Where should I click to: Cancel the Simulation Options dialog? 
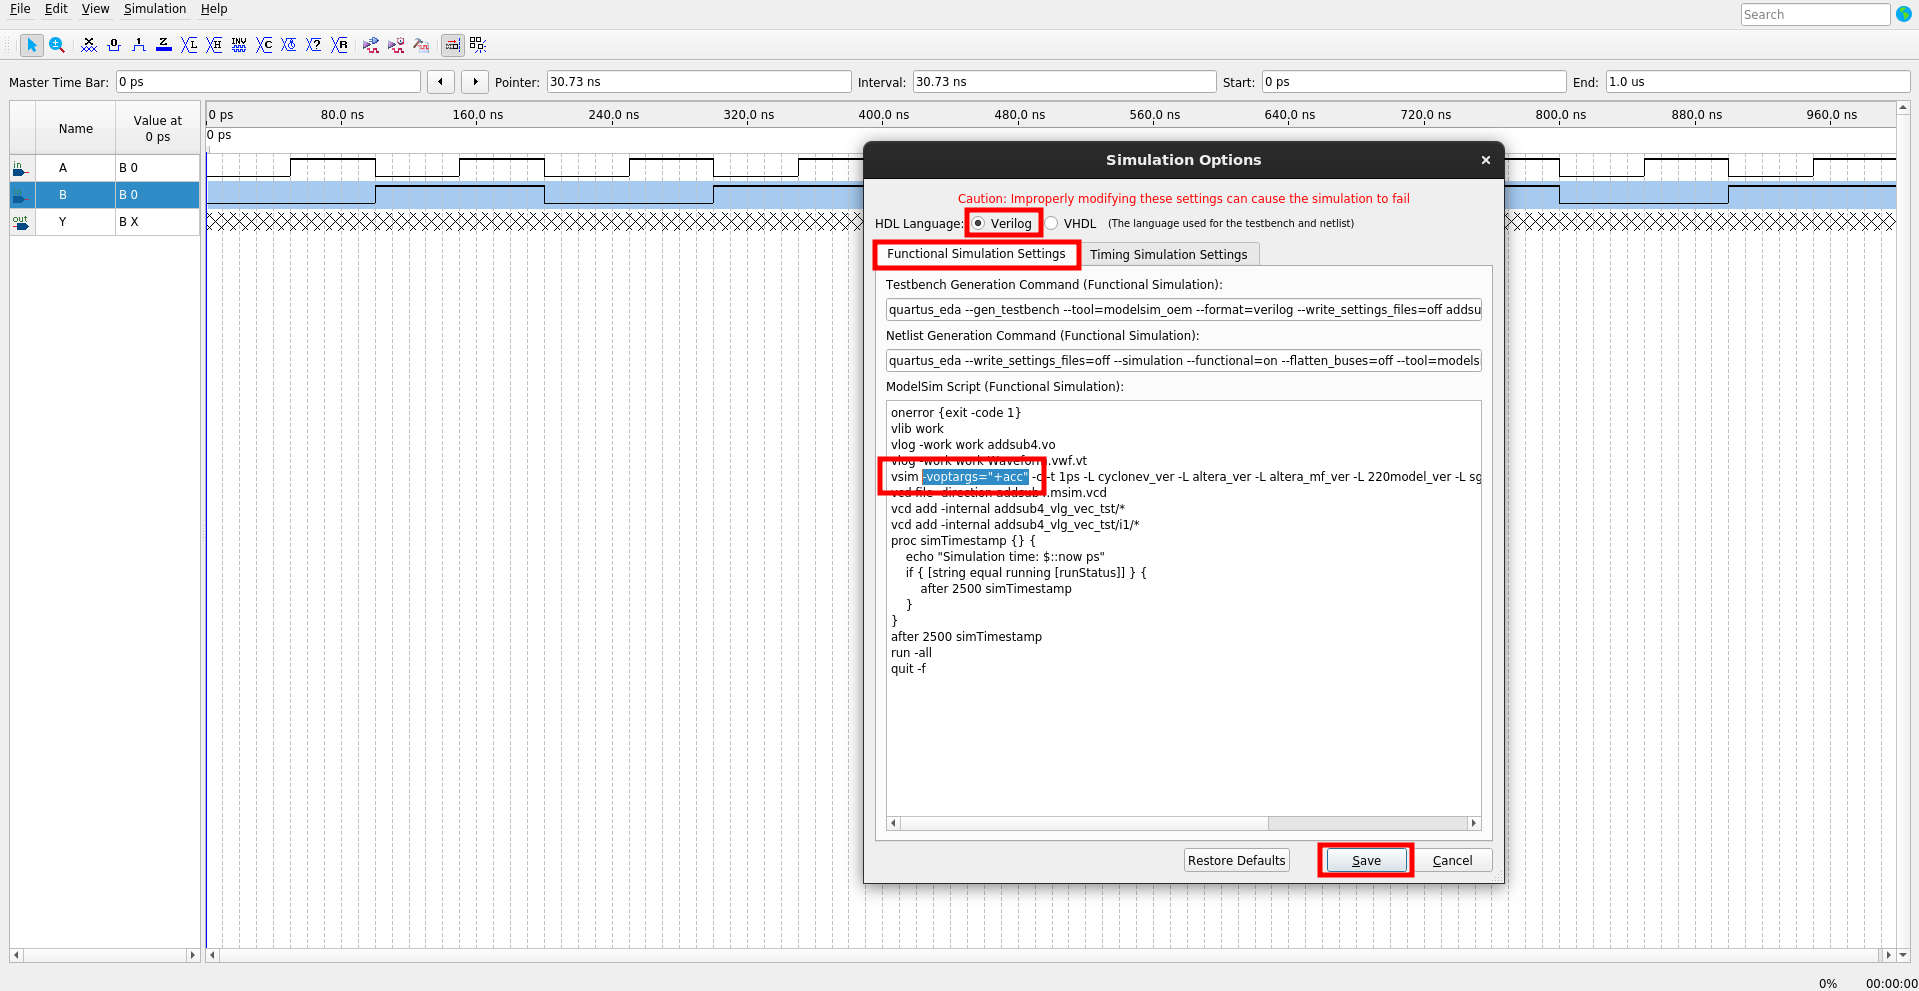pos(1452,860)
